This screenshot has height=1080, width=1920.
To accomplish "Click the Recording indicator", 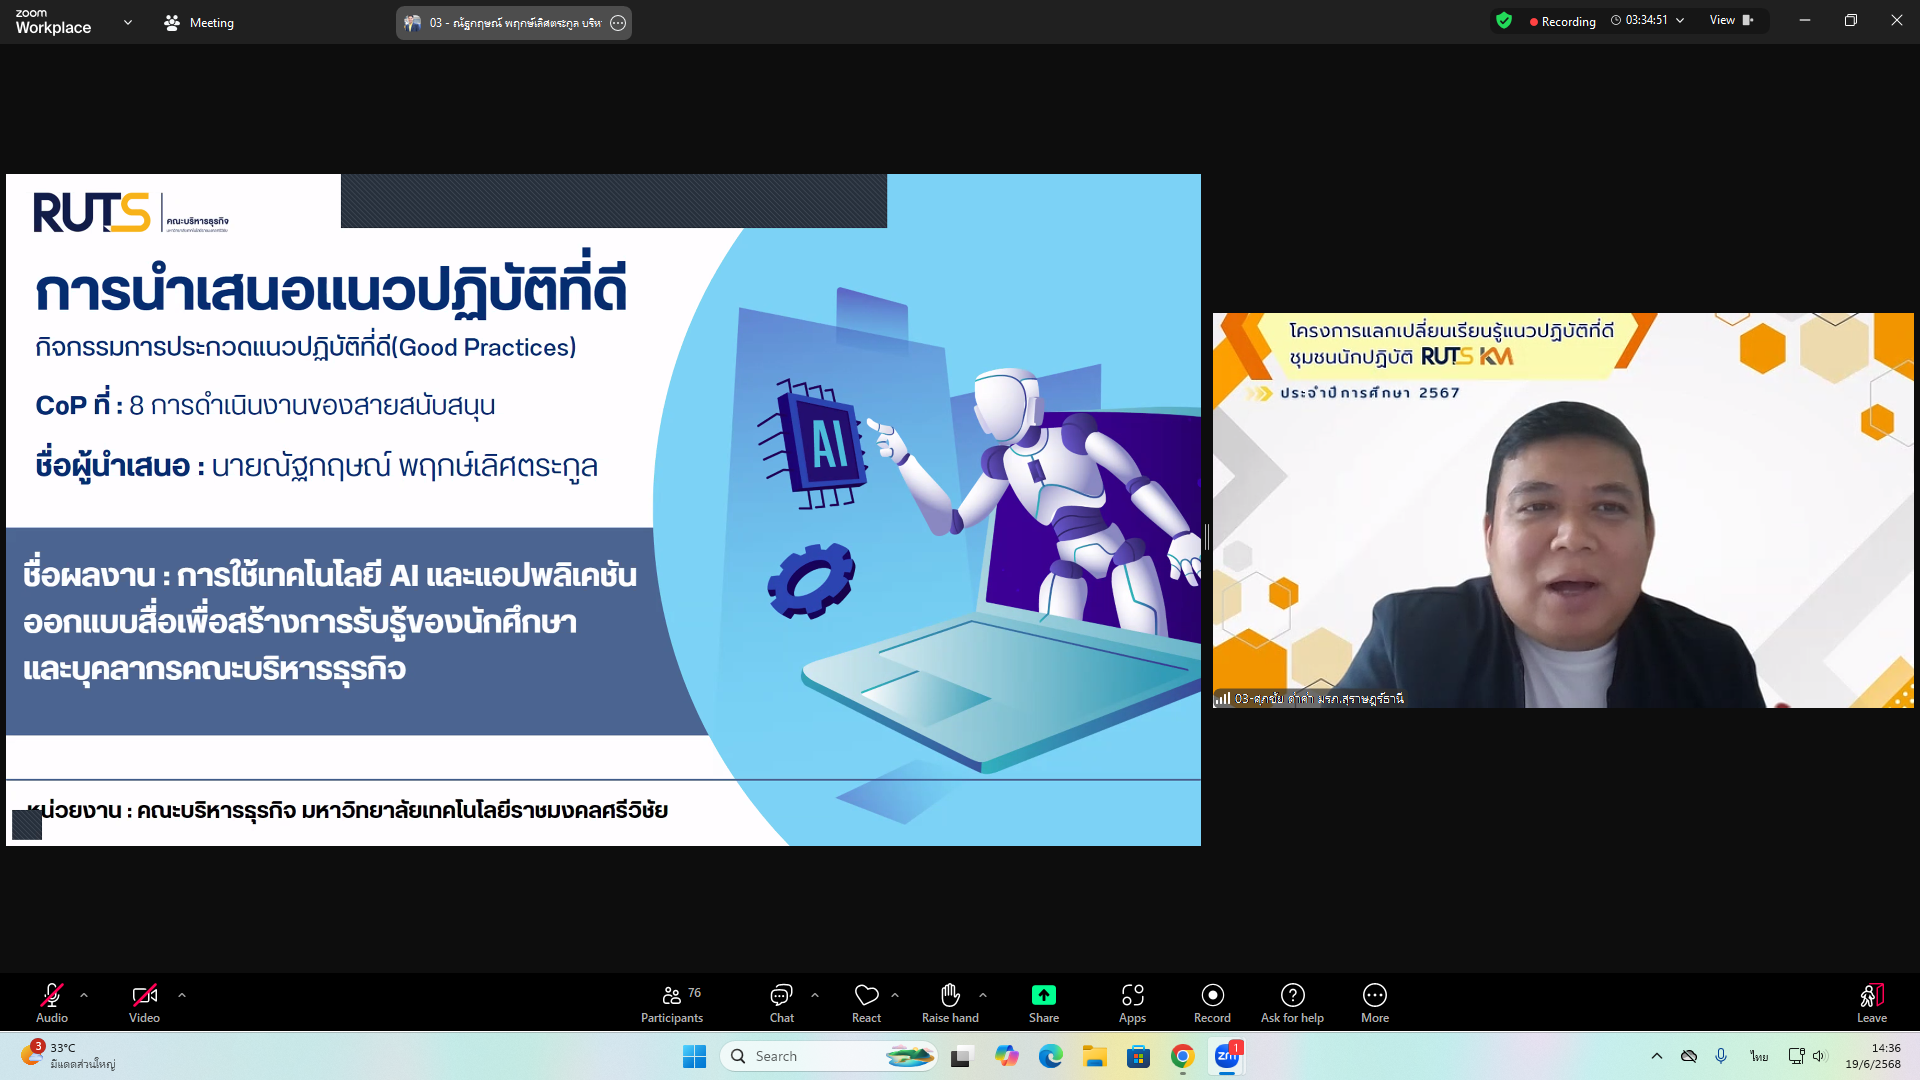I will click(1562, 21).
